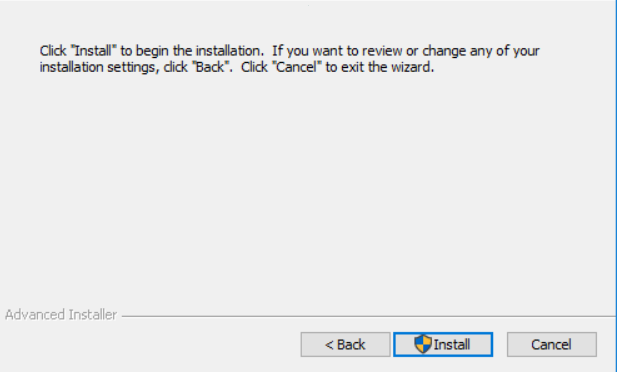The image size is (618, 372).
Task: Click the quoted word "Back" in instructions
Action: tap(210, 67)
